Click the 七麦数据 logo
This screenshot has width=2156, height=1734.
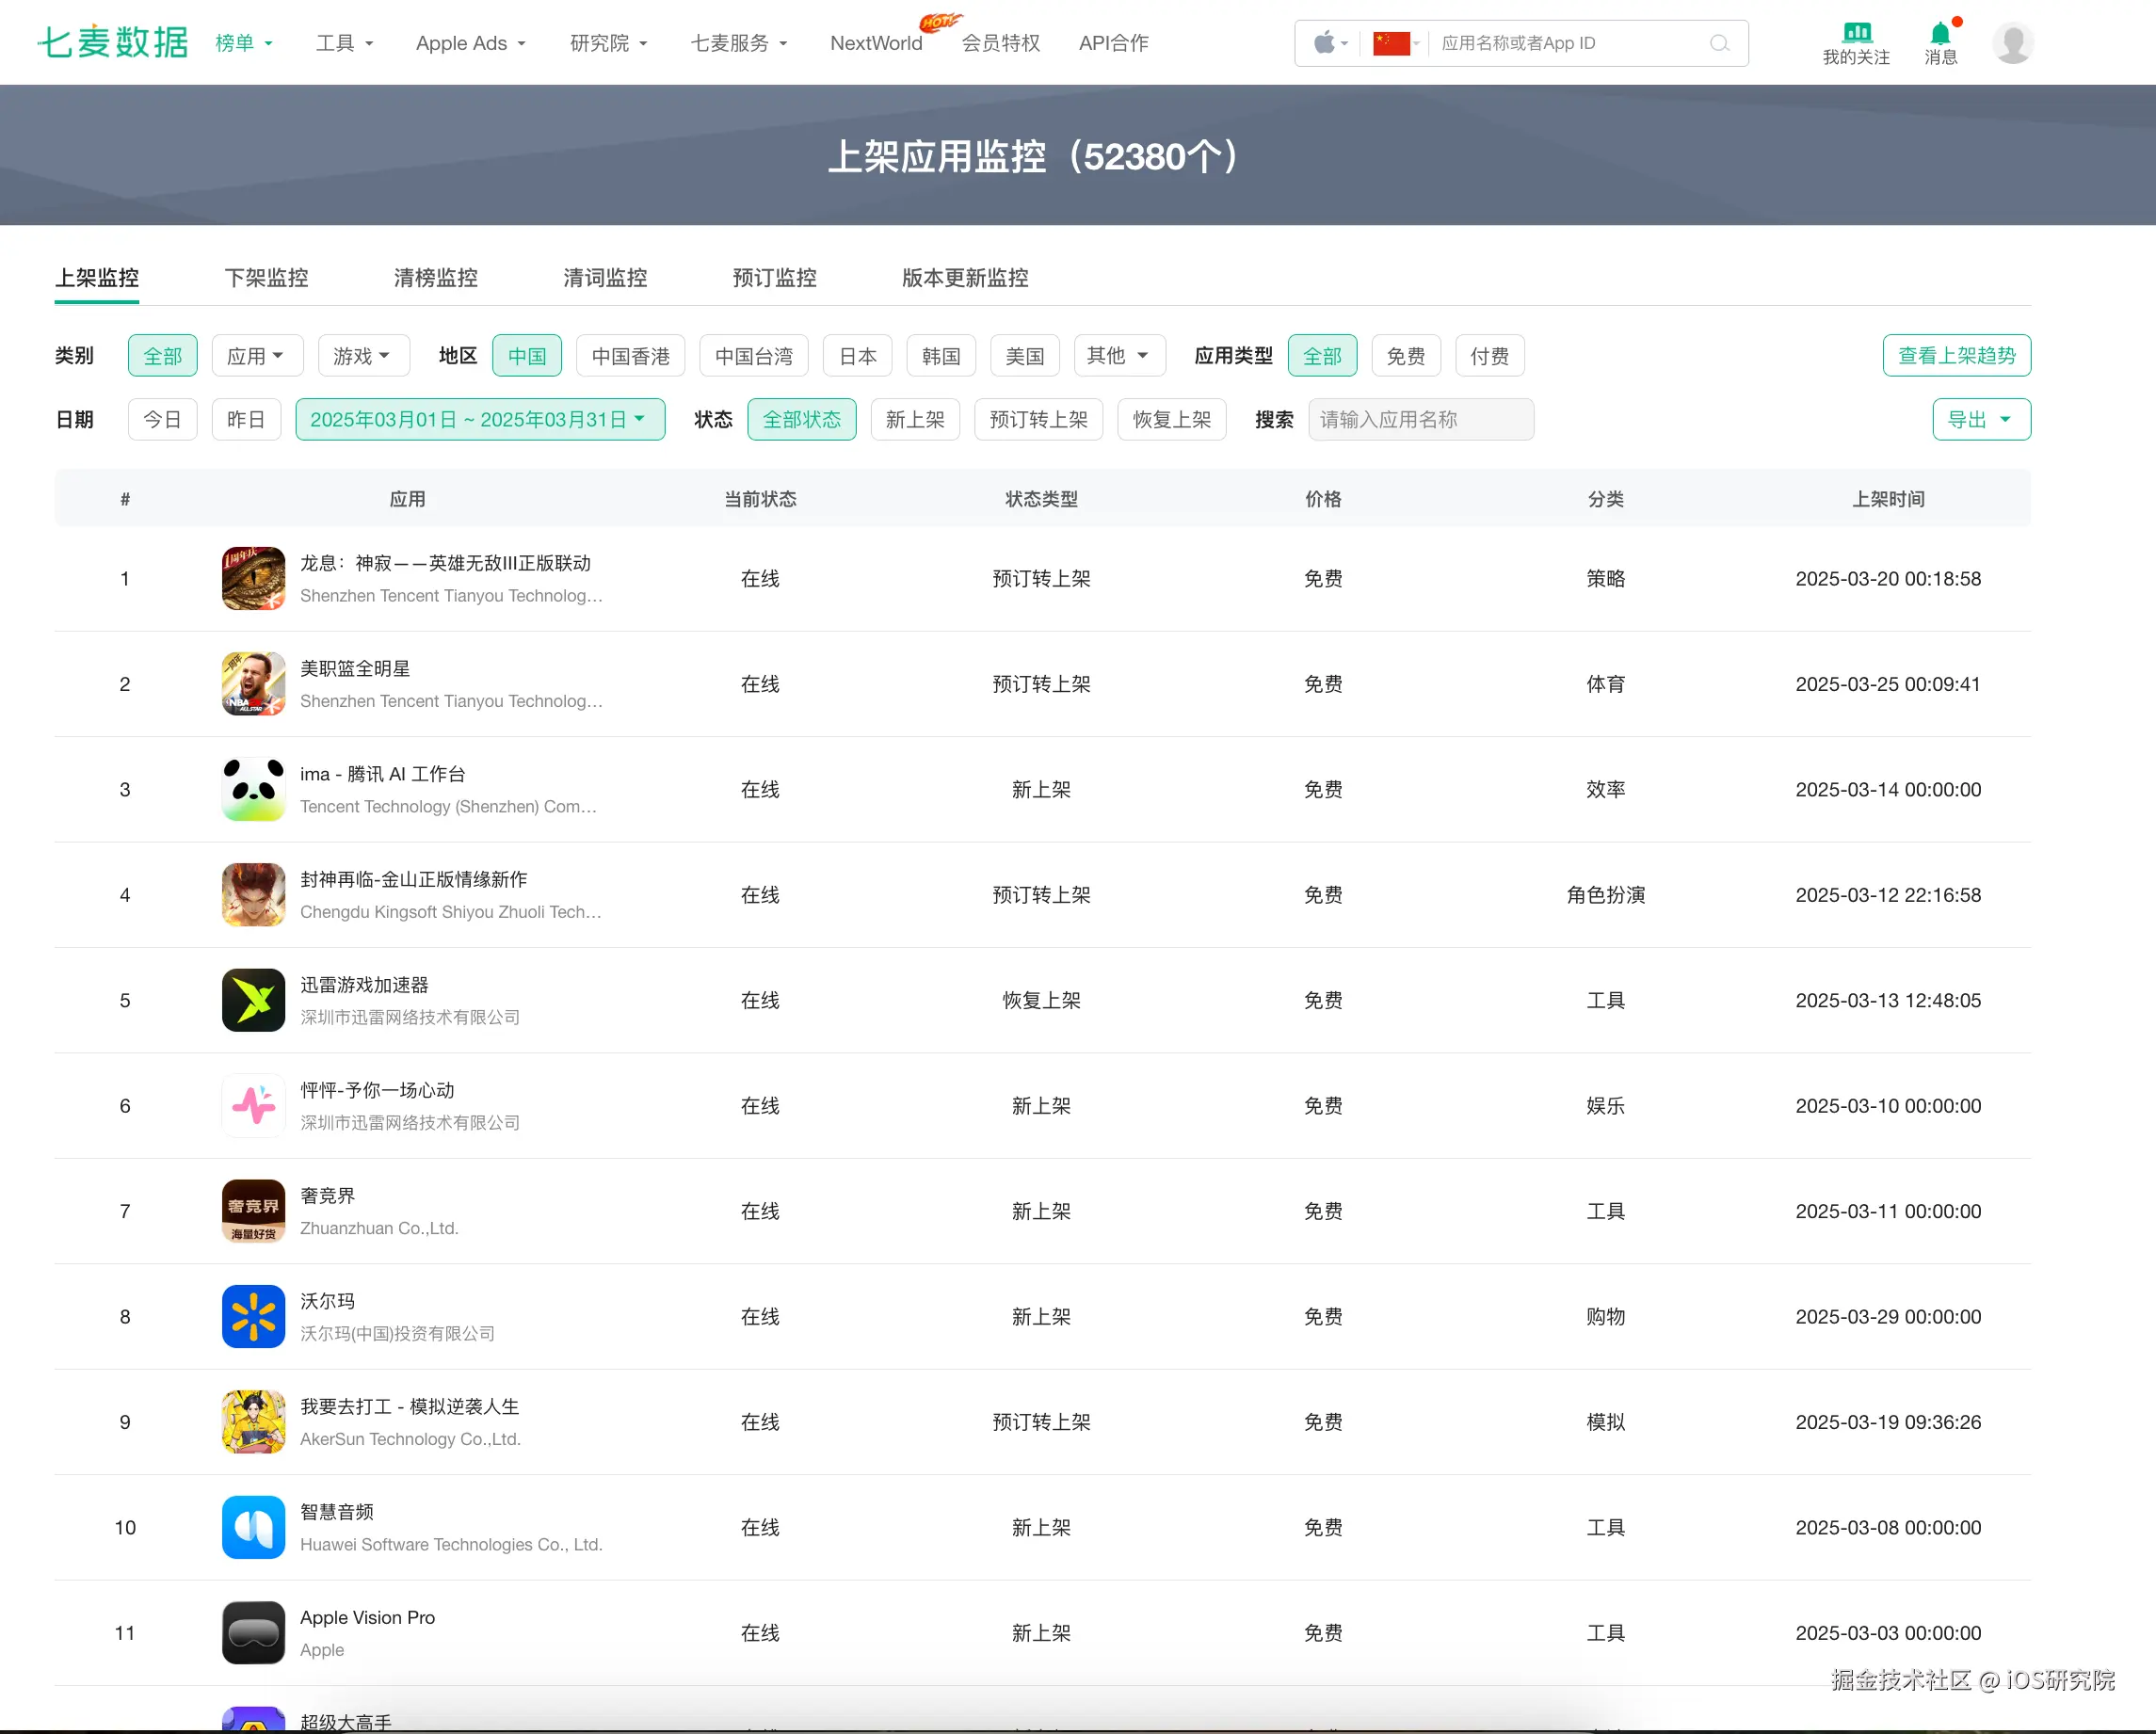click(x=112, y=42)
